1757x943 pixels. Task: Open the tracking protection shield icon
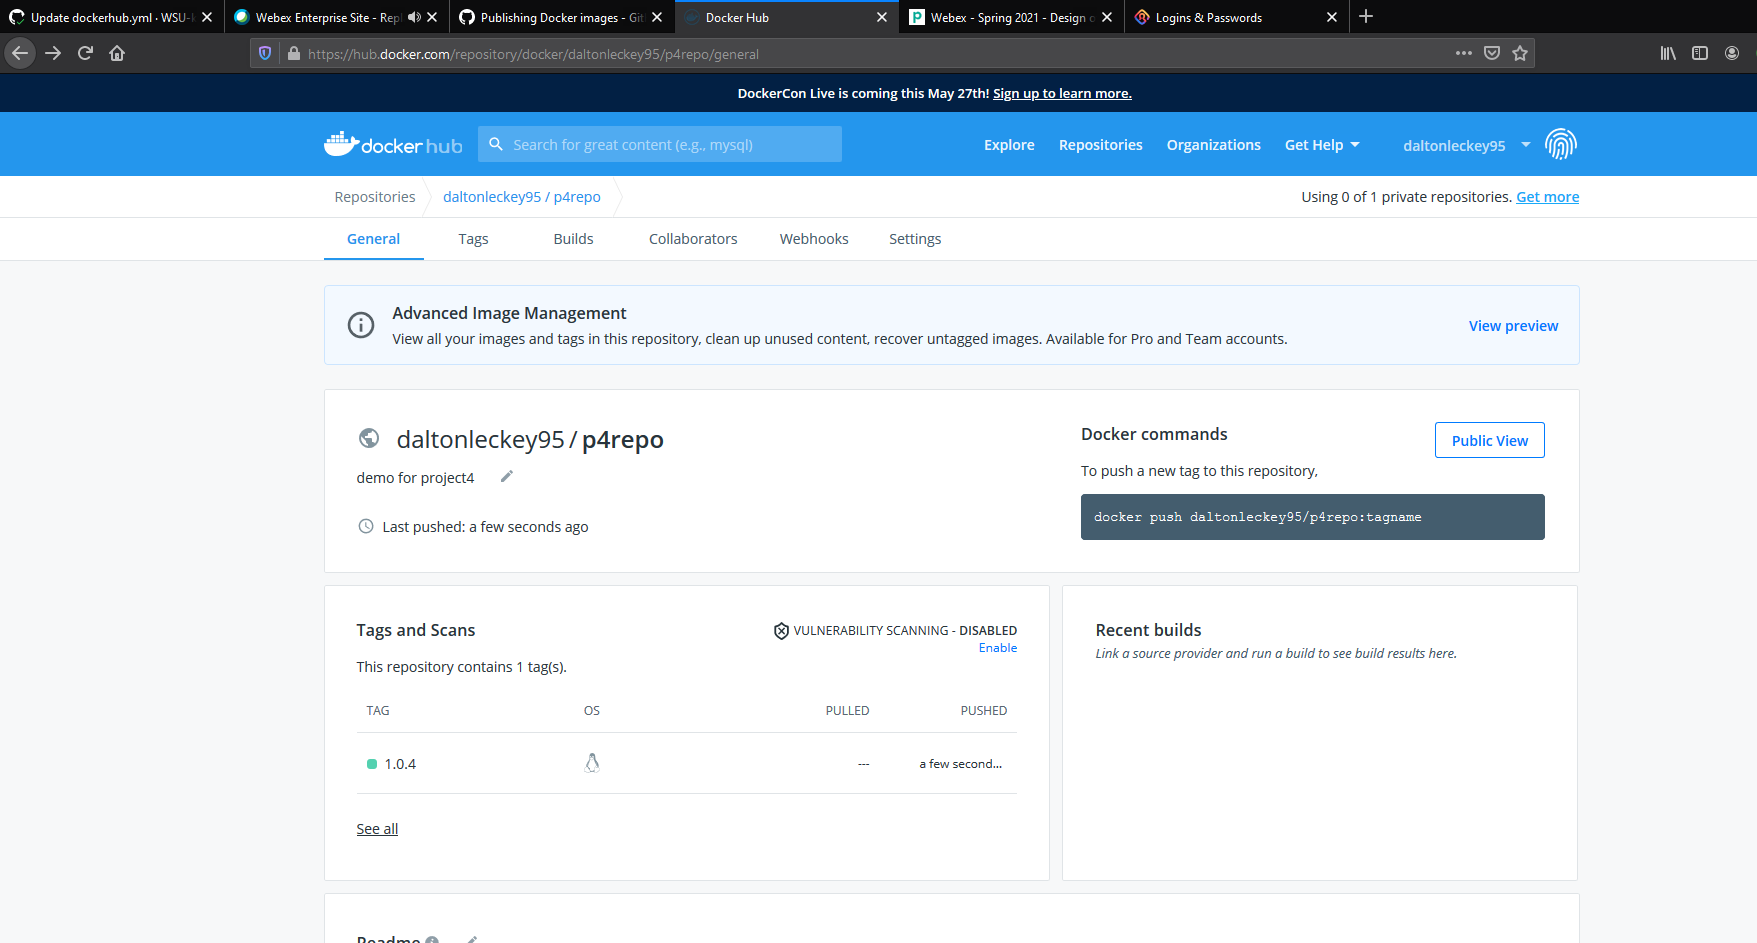click(265, 54)
